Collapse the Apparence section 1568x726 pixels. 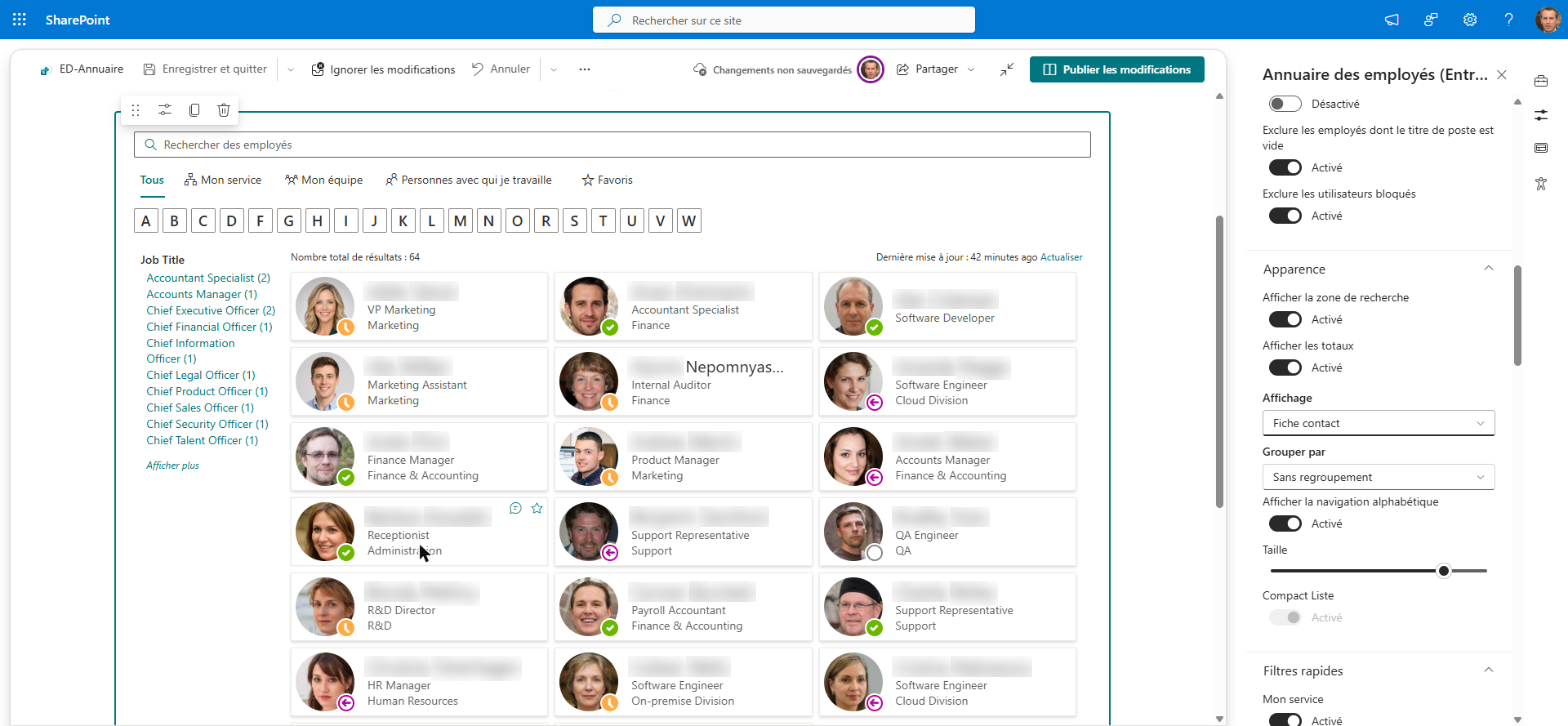coord(1488,268)
